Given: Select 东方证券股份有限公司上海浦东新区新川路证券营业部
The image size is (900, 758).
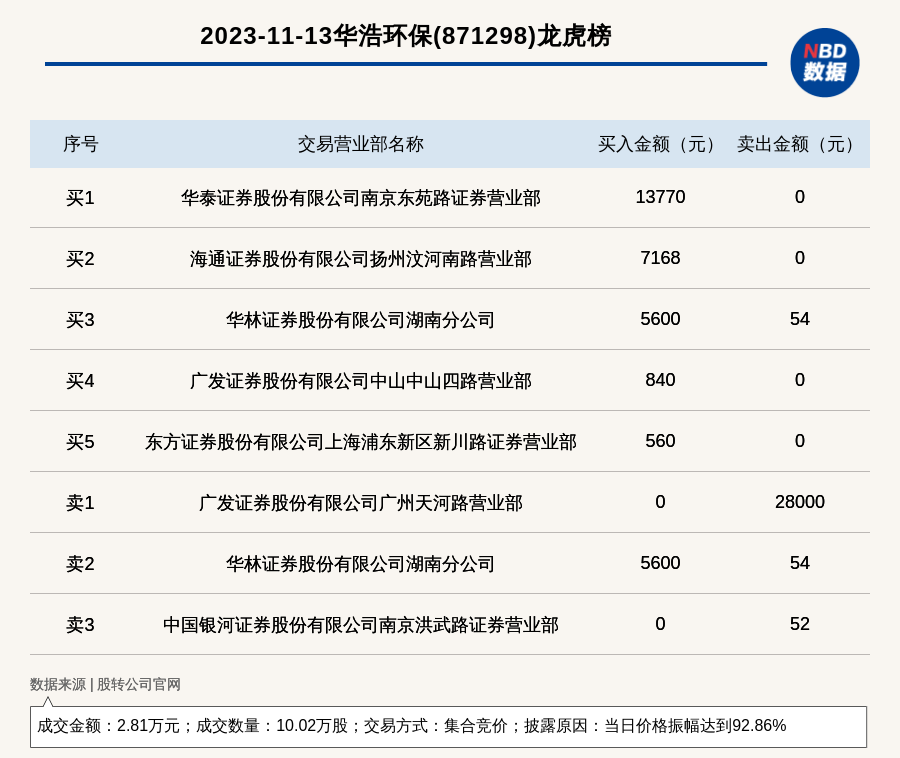Looking at the screenshot, I should pyautogui.click(x=360, y=442).
